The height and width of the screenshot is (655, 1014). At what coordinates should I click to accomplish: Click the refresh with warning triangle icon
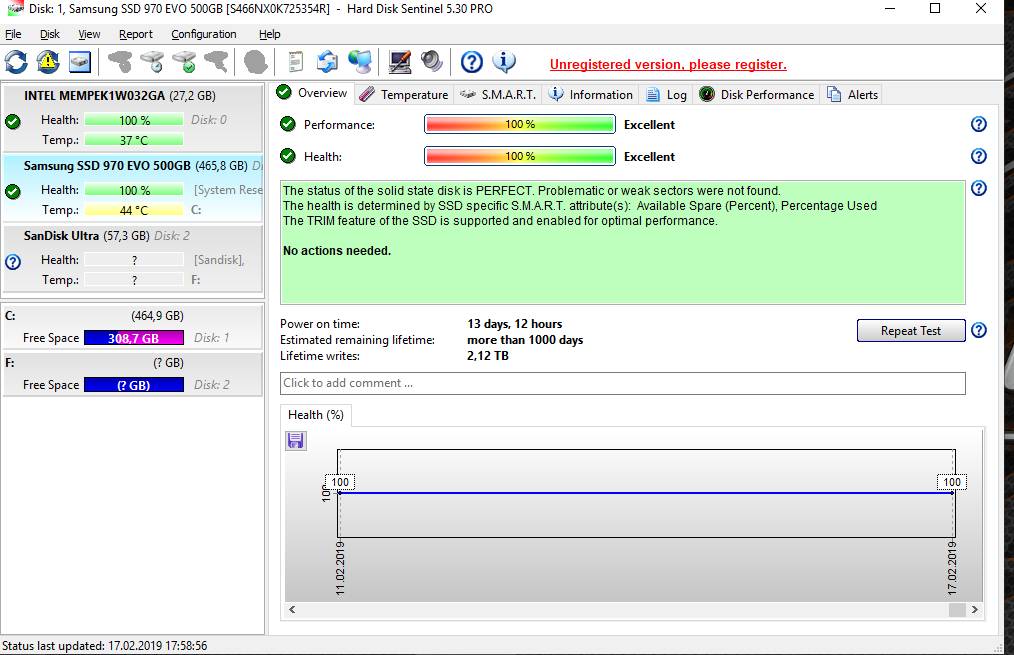(x=48, y=62)
